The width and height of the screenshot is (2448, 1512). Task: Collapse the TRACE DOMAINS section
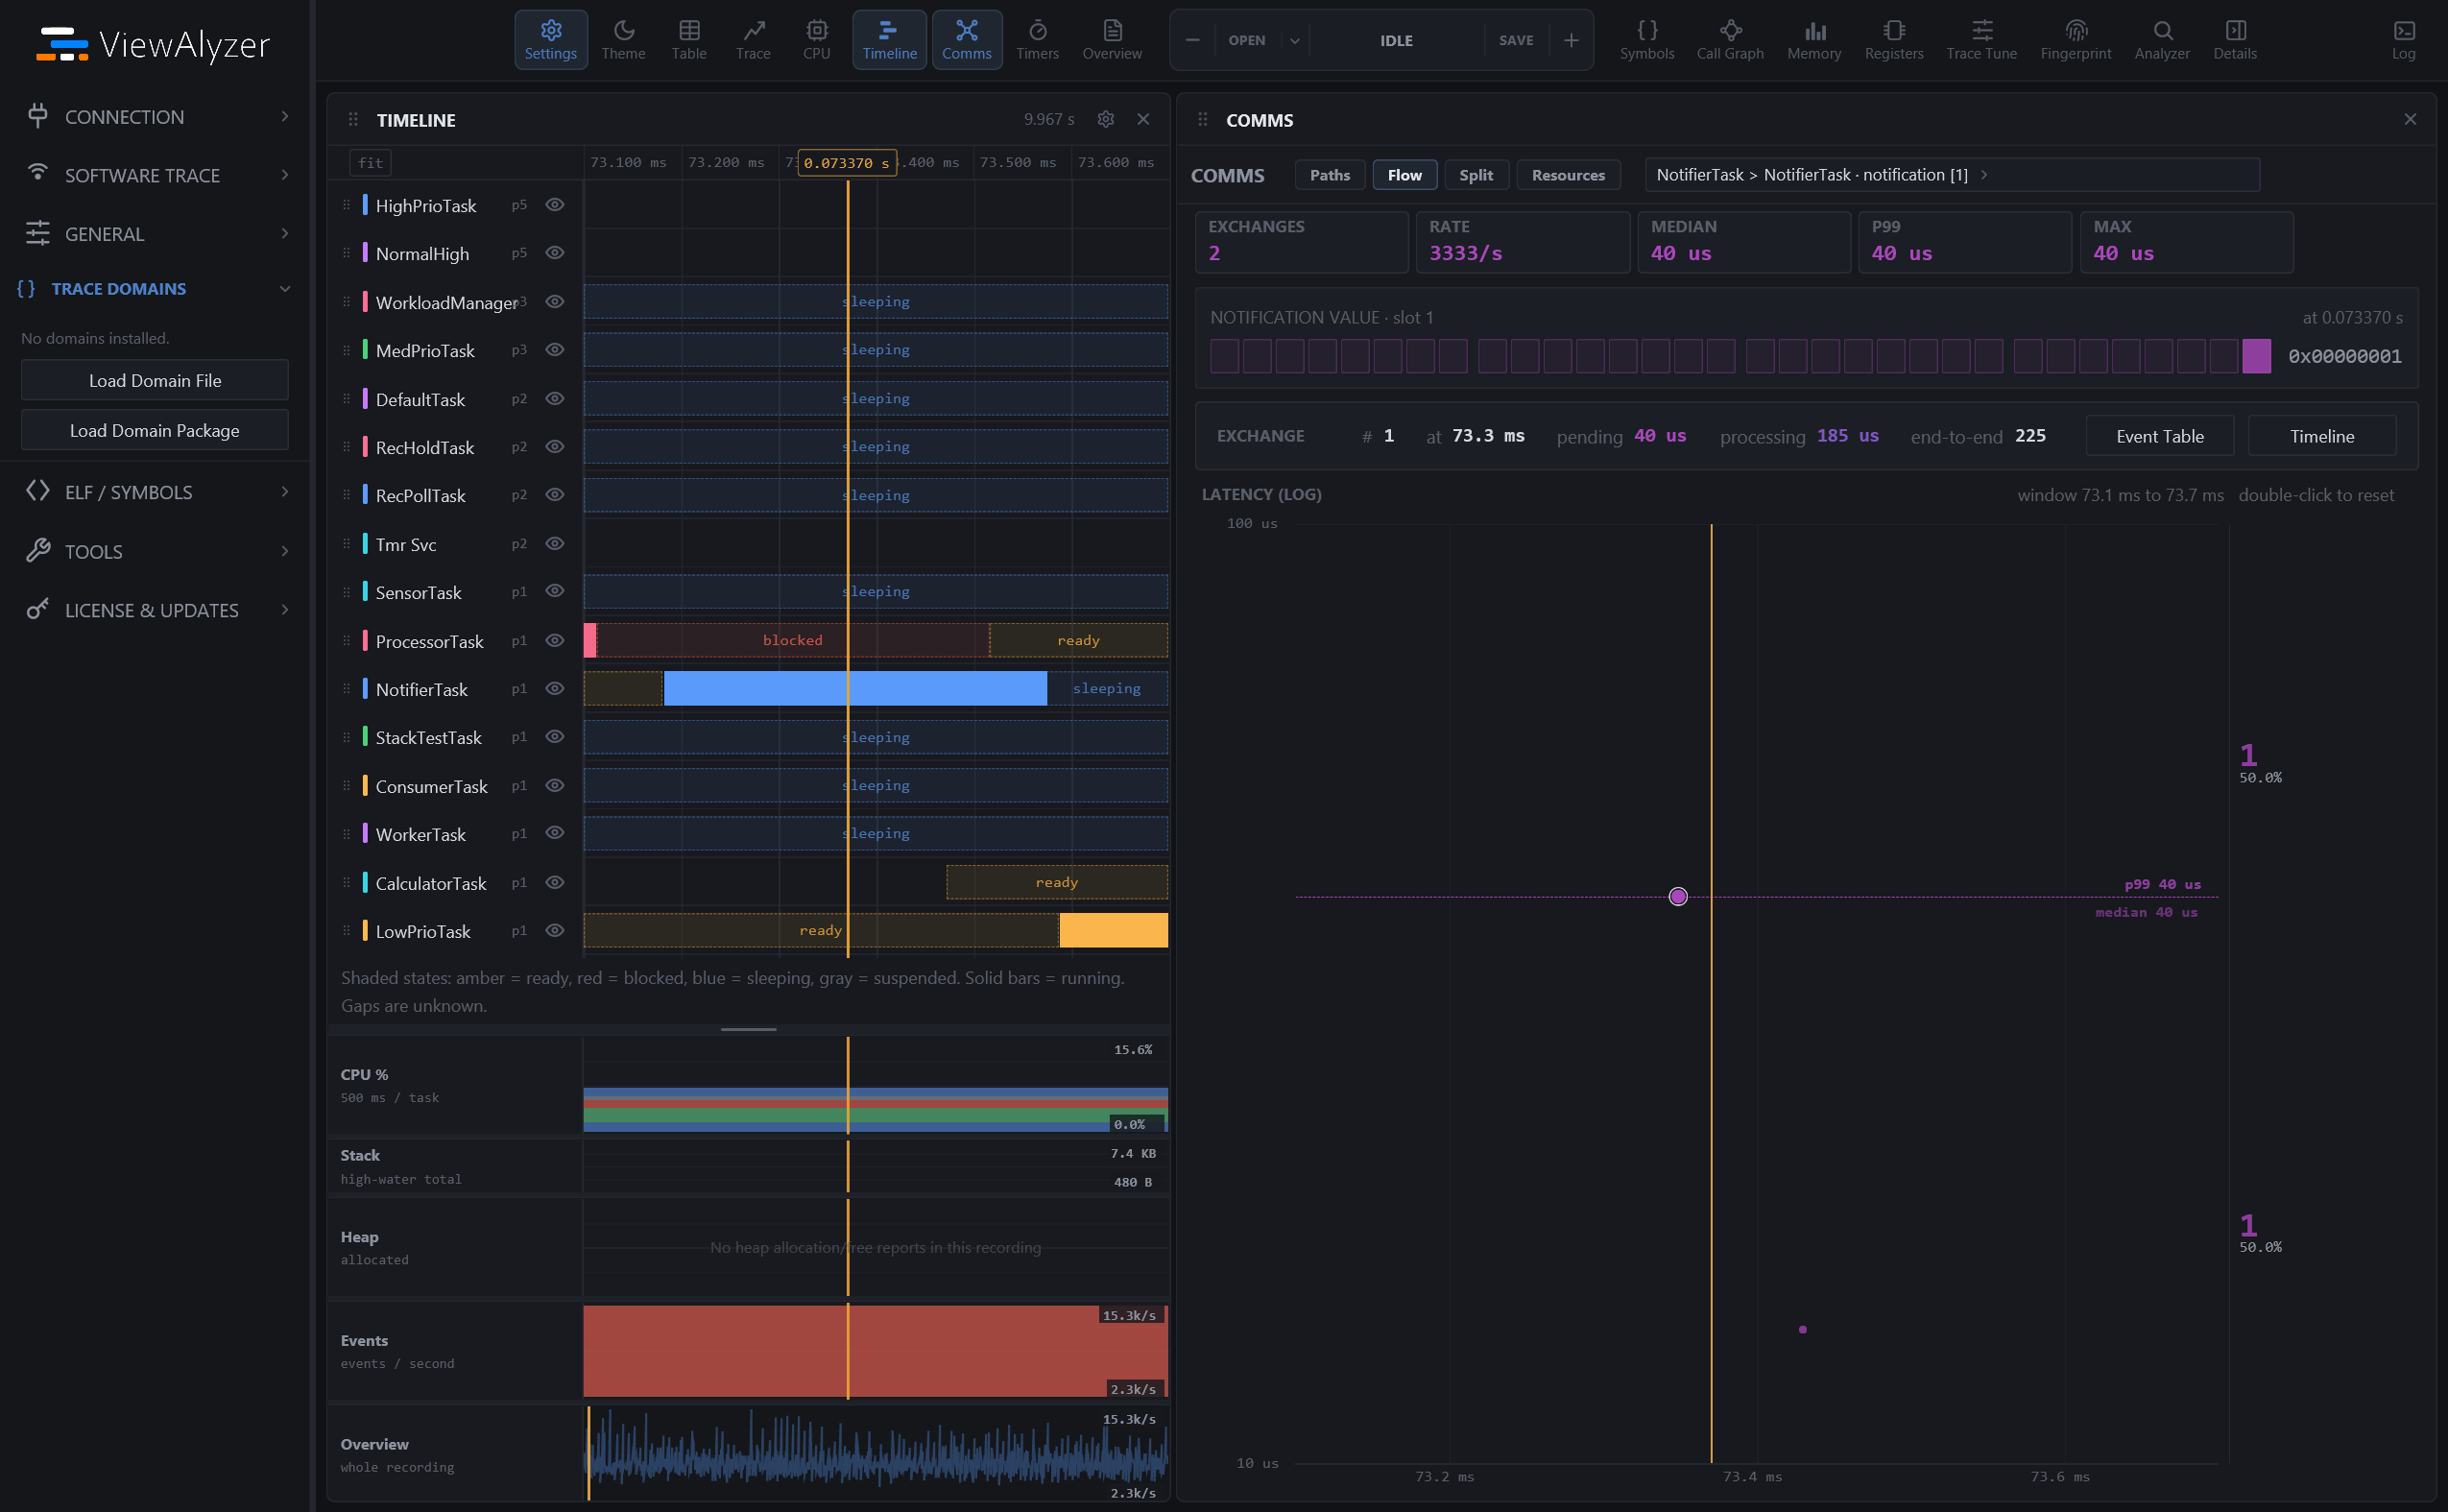coord(155,289)
